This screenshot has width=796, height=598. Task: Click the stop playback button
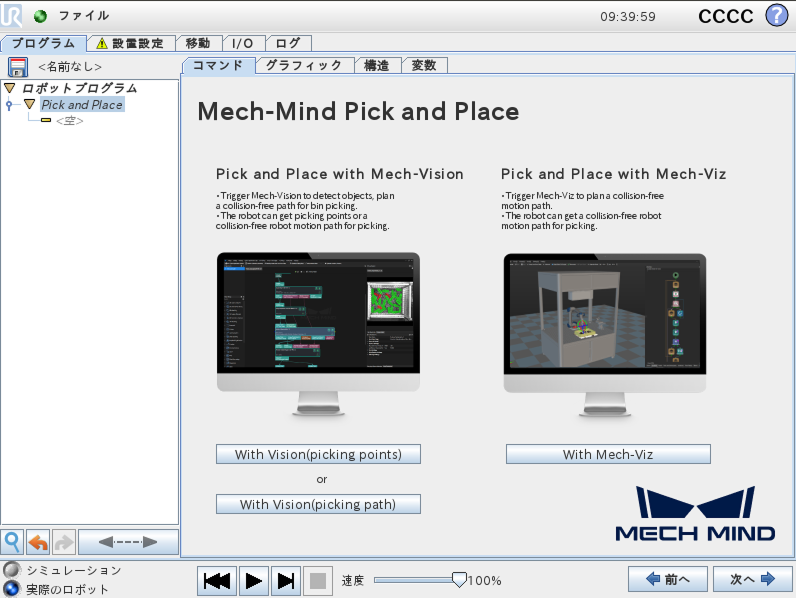click(x=318, y=581)
